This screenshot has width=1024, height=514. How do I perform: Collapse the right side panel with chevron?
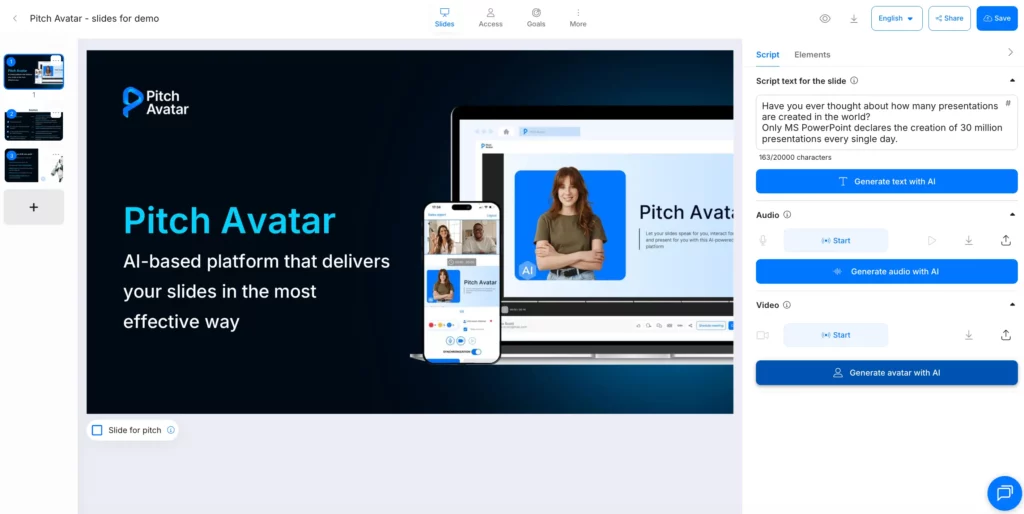coord(1010,53)
